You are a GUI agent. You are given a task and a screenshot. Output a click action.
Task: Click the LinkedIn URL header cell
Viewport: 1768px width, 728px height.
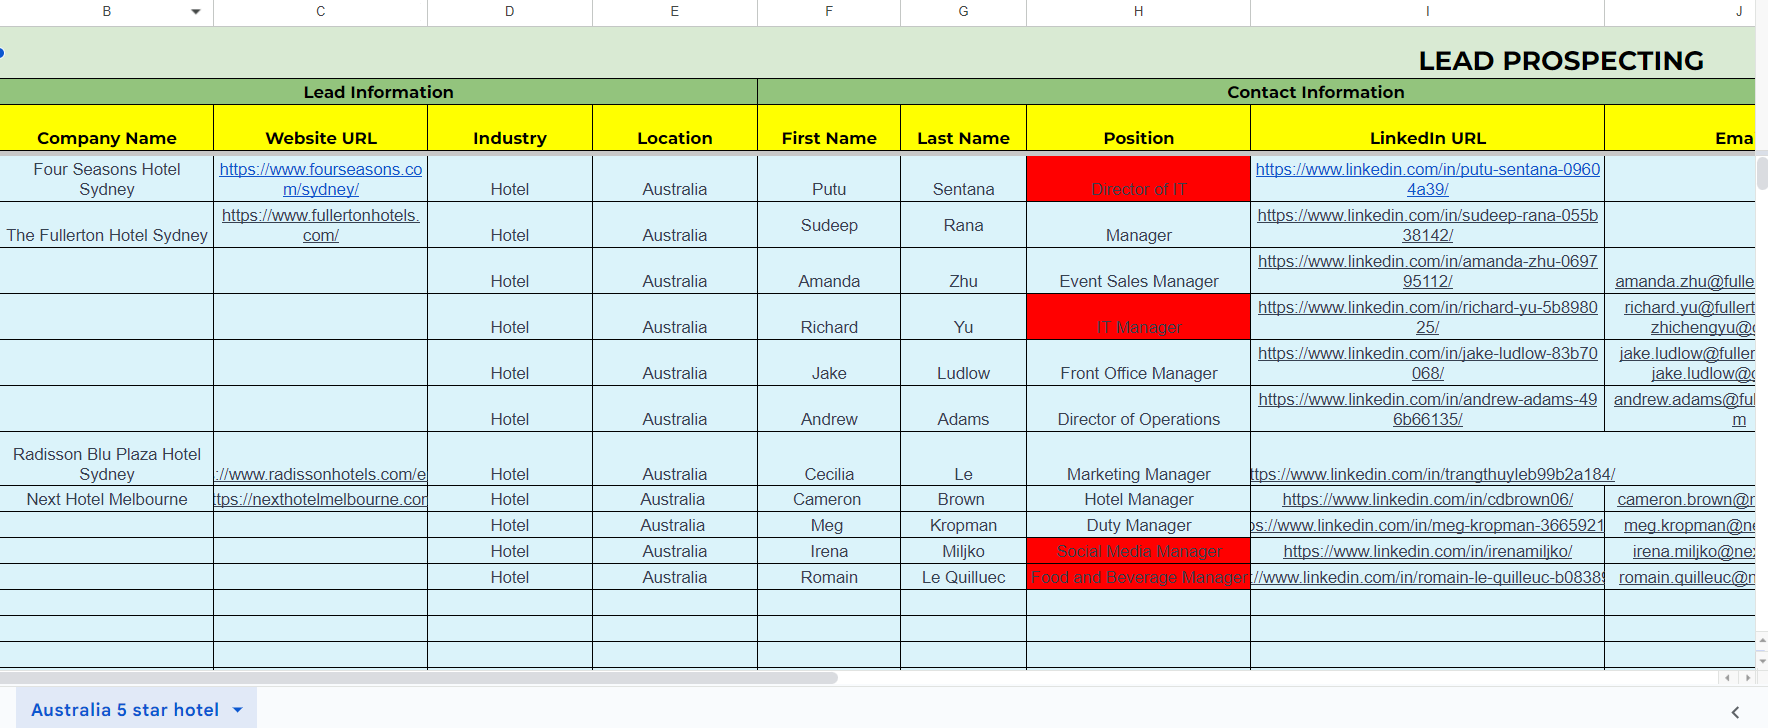(1427, 128)
